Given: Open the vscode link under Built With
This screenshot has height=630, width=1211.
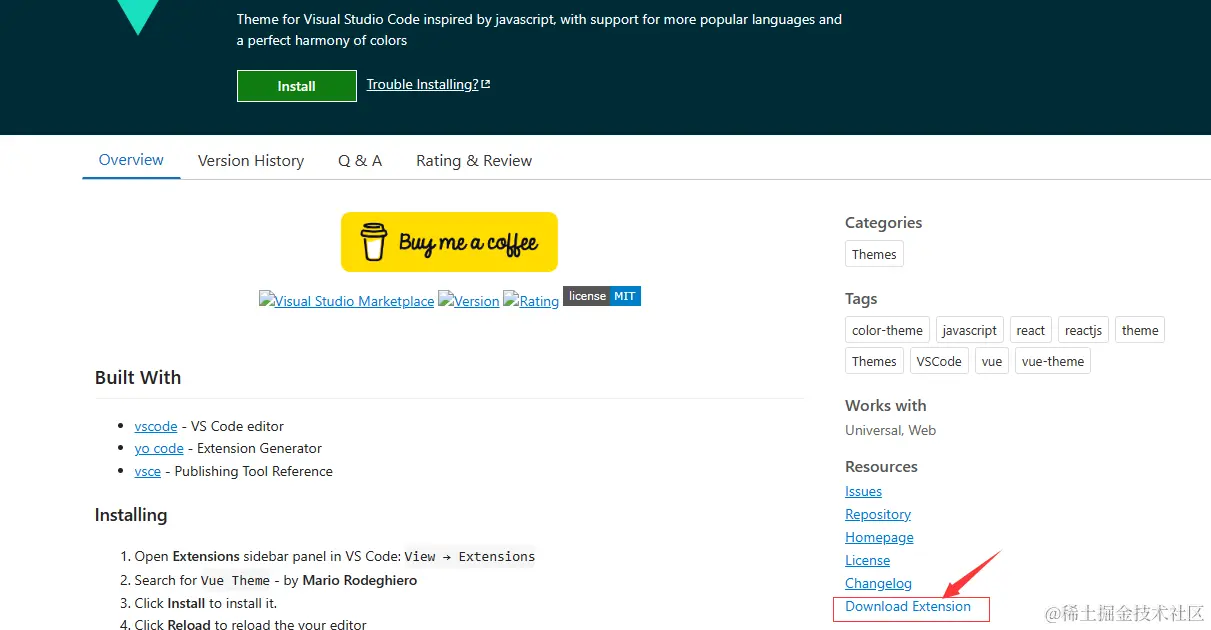Looking at the screenshot, I should [x=156, y=426].
